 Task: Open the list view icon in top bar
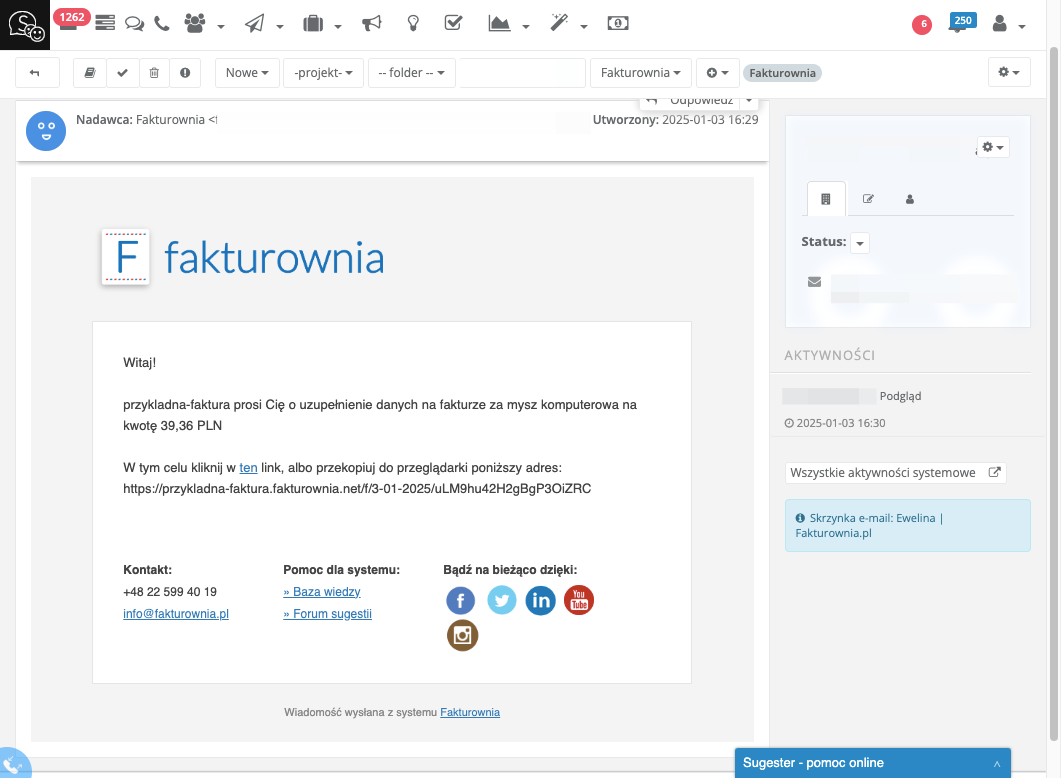(x=105, y=23)
